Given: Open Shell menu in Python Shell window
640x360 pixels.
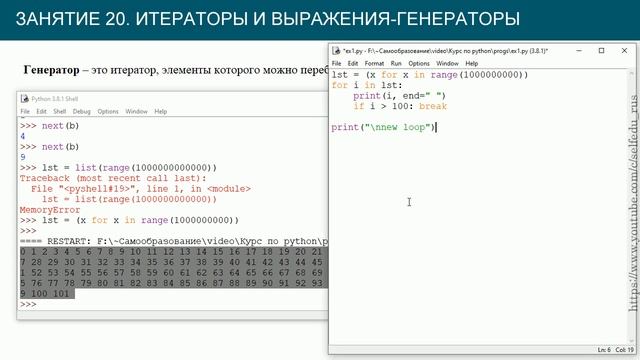Looking at the screenshot, I should pyautogui.click(x=59, y=111).
